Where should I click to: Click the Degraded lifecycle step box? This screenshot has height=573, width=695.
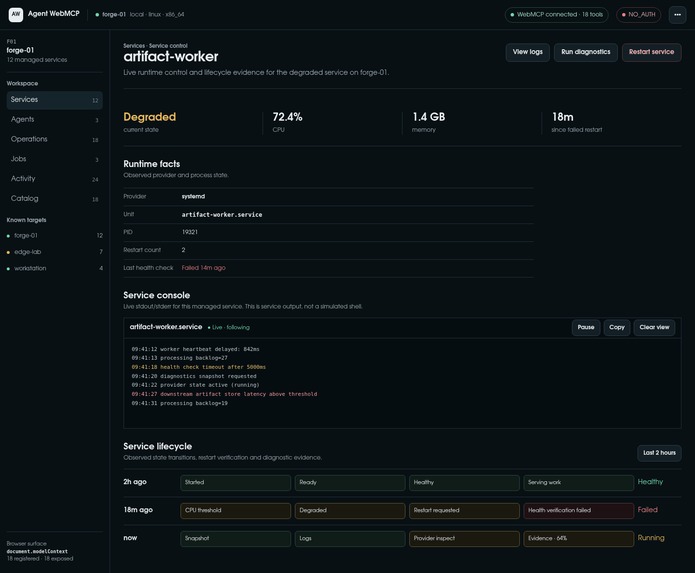coord(350,511)
